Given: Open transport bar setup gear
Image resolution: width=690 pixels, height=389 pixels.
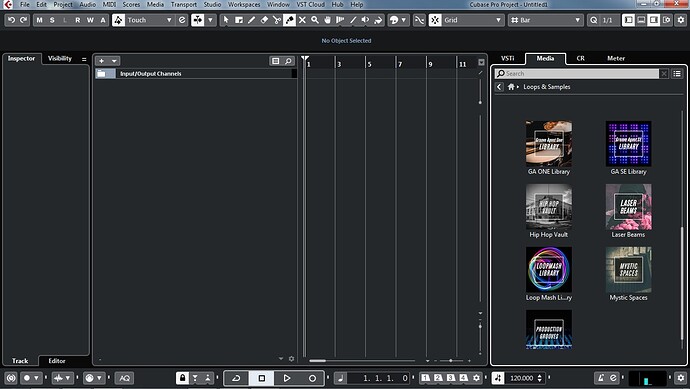Looking at the screenshot, I should pyautogui.click(x=681, y=378).
